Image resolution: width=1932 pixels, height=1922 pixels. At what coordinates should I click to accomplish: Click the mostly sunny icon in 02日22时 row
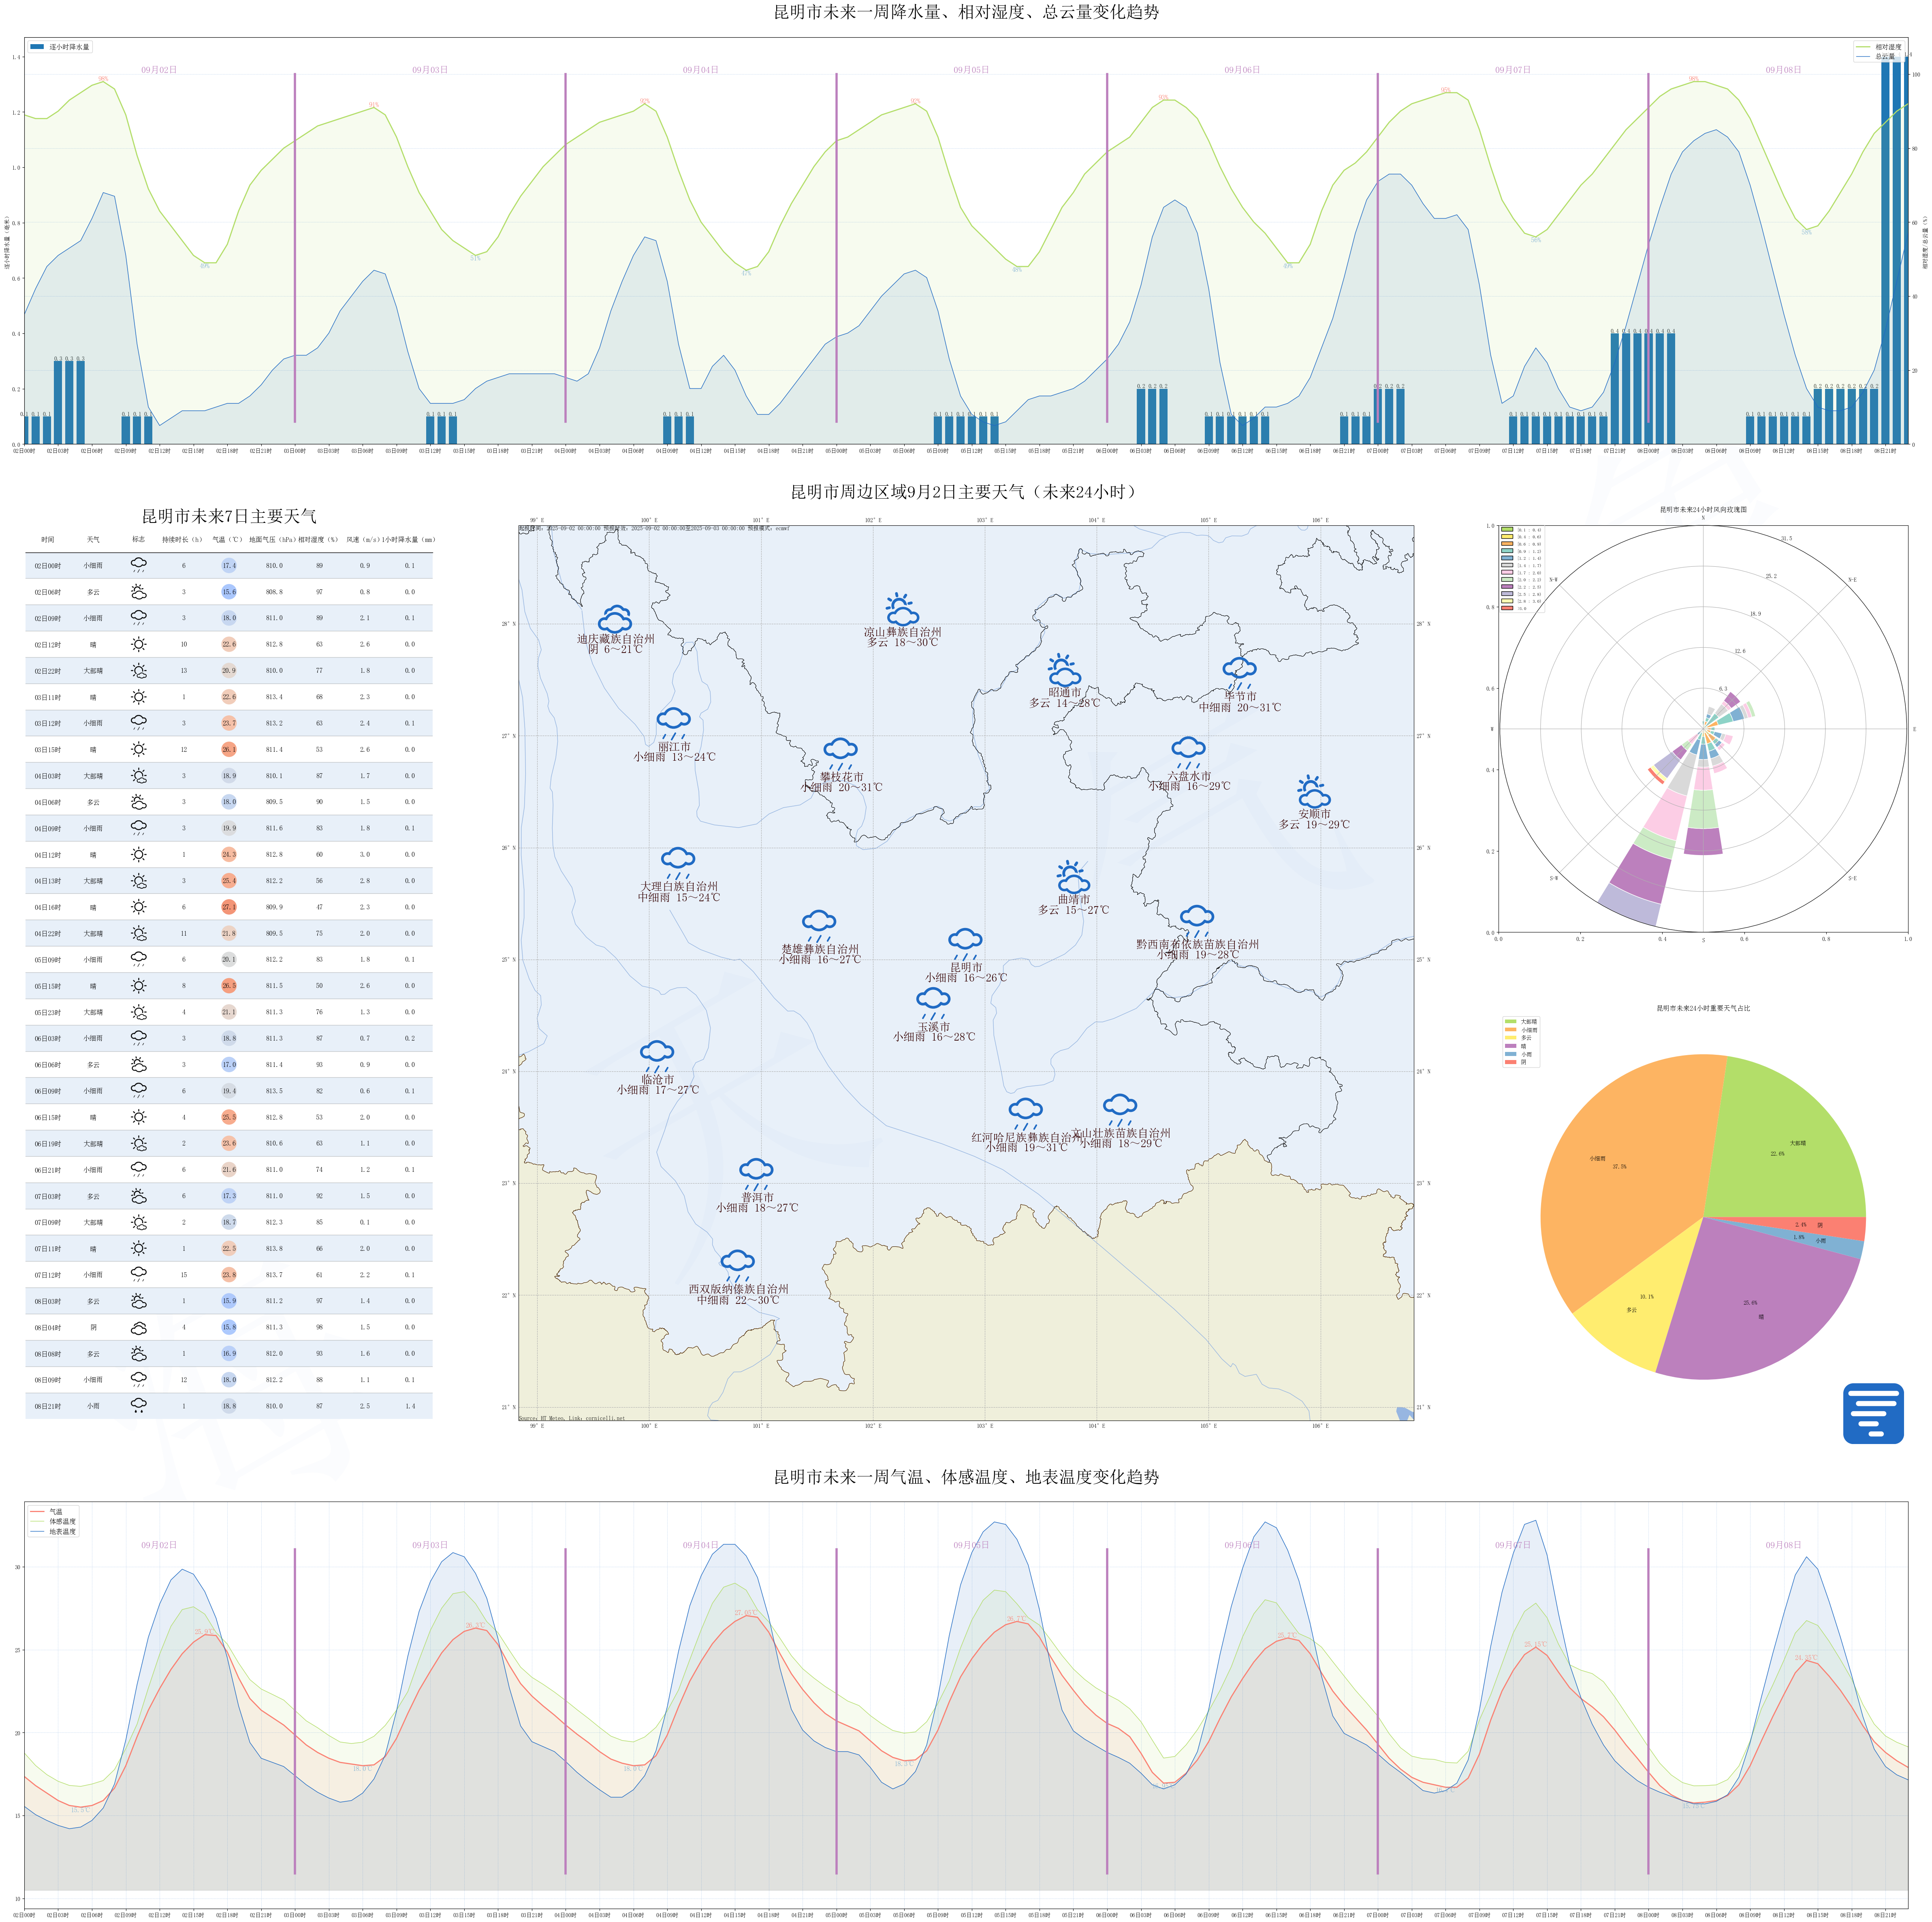coord(139,671)
